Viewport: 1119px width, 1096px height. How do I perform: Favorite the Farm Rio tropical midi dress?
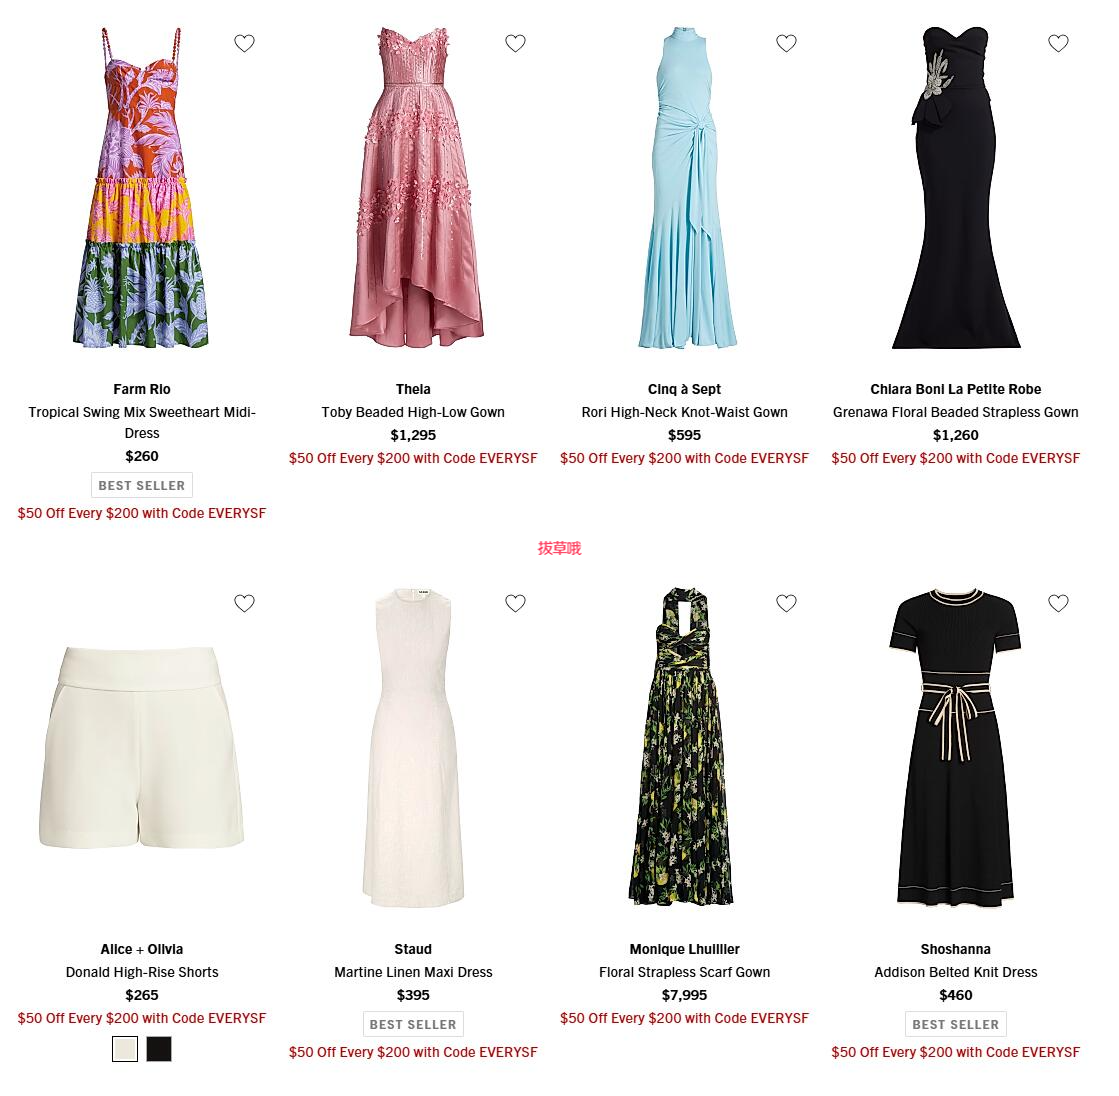(x=244, y=44)
